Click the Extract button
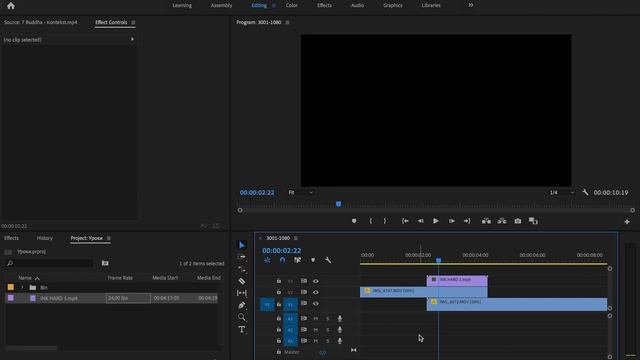This screenshot has height=360, width=640. click(502, 221)
